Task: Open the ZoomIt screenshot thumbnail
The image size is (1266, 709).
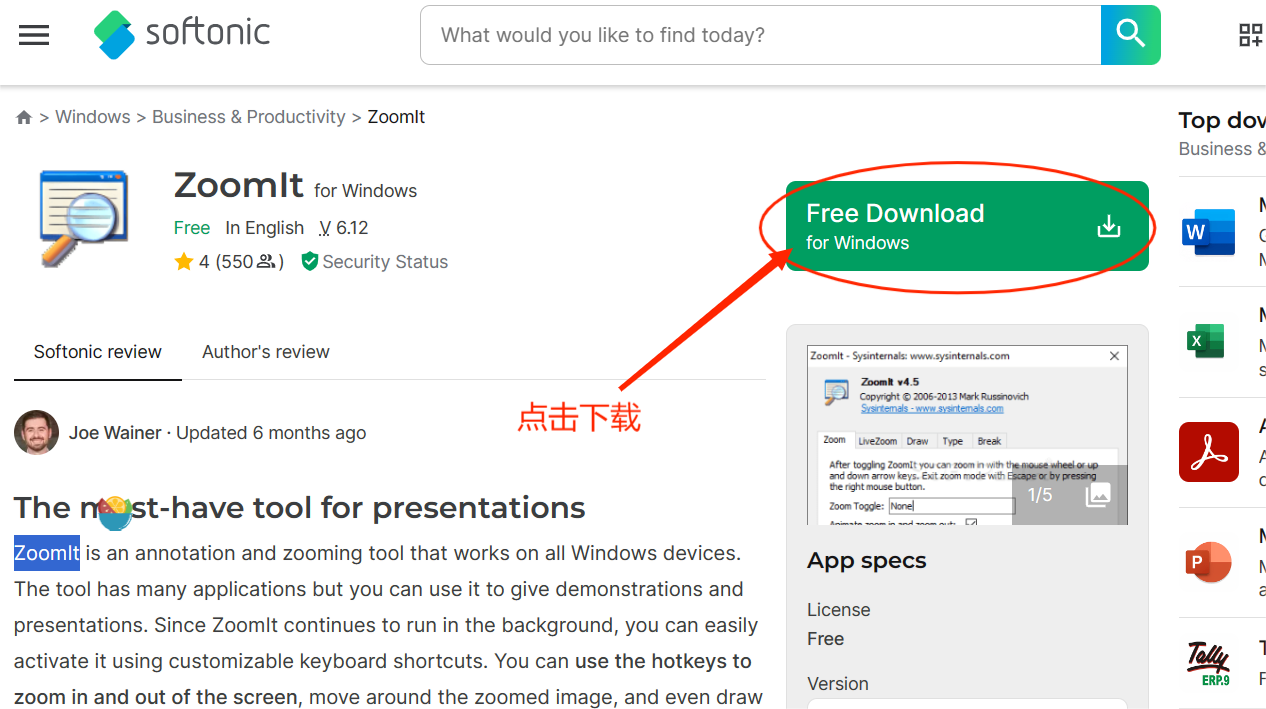Action: 967,435
